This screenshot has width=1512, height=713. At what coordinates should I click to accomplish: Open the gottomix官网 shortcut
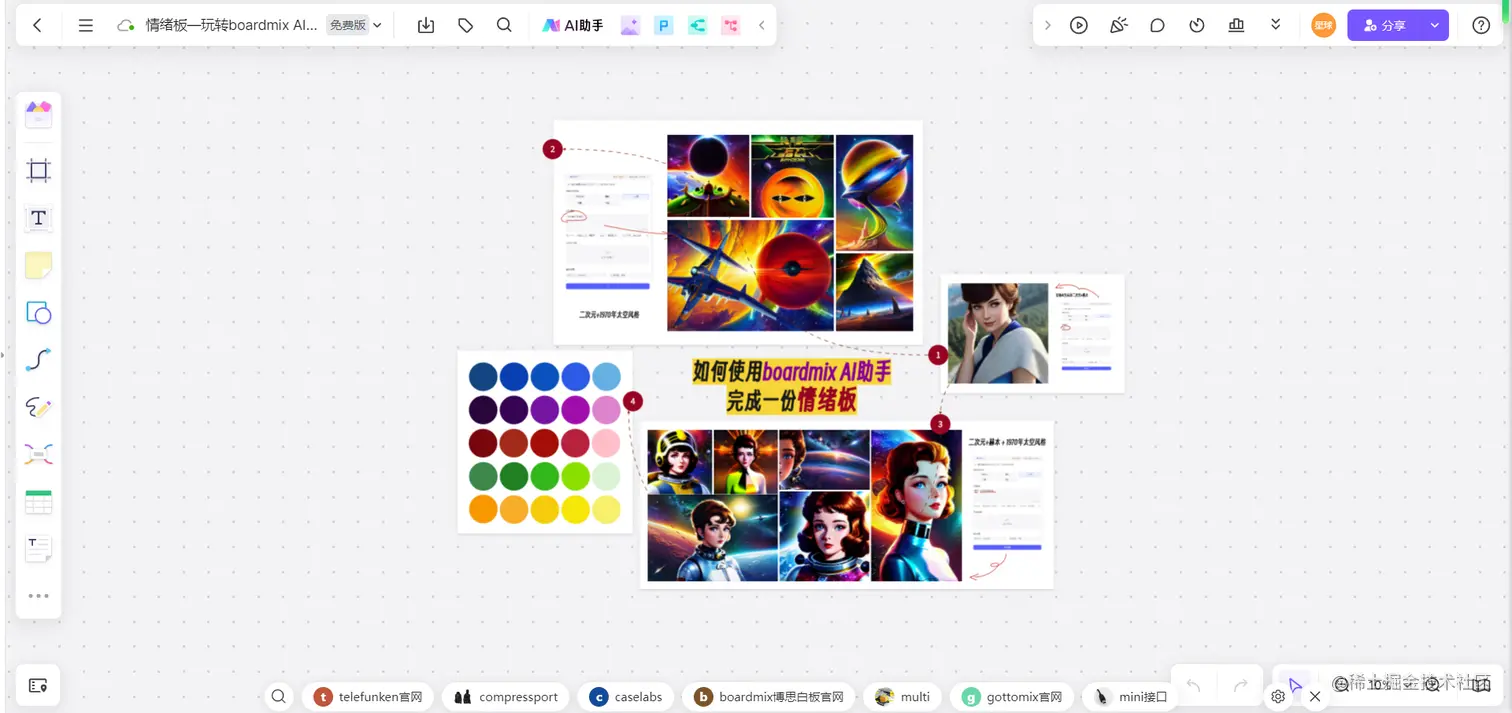click(x=1012, y=697)
